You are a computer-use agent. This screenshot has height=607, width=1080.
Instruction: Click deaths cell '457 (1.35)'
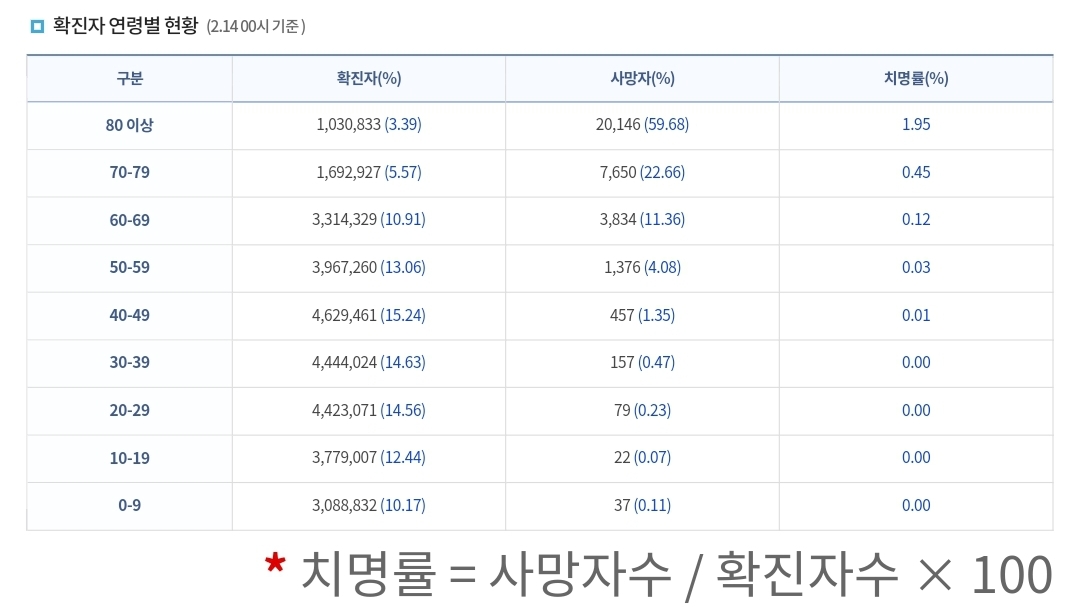pyautogui.click(x=642, y=316)
